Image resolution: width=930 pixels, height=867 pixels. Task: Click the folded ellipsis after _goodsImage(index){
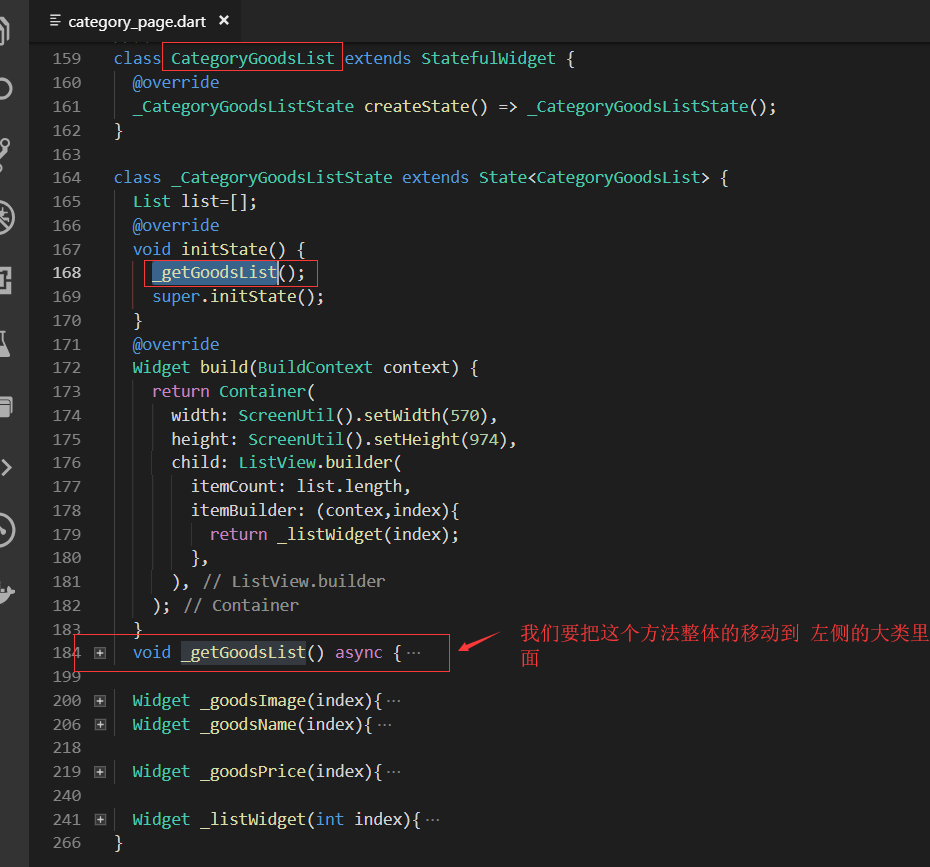(394, 701)
